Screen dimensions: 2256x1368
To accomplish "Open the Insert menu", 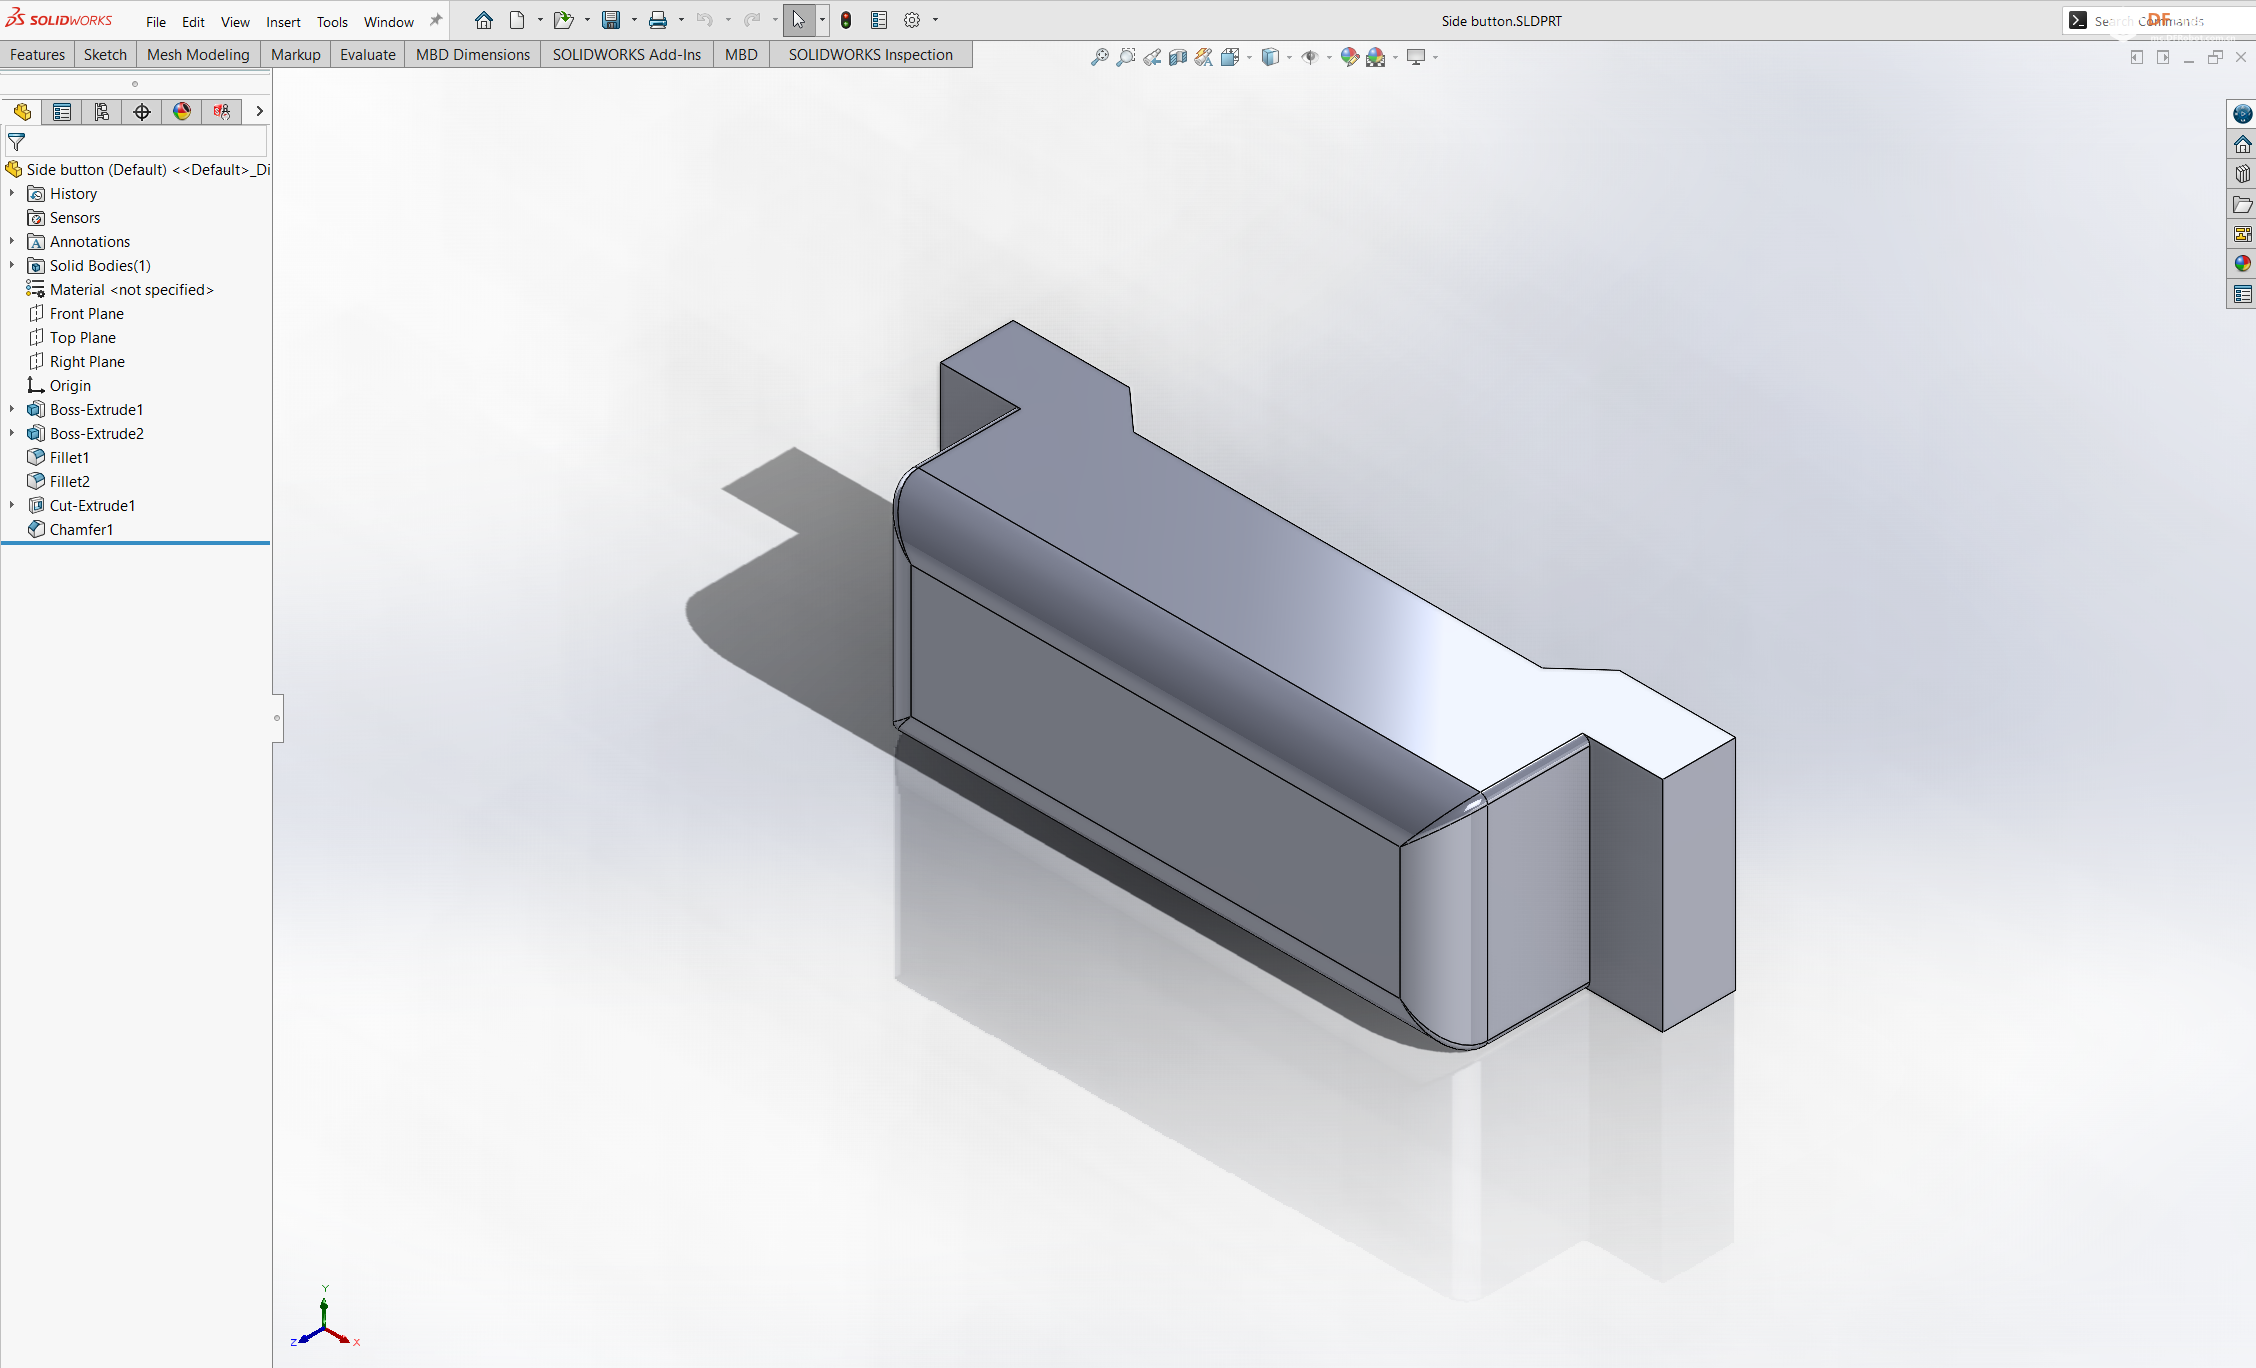I will click(283, 22).
